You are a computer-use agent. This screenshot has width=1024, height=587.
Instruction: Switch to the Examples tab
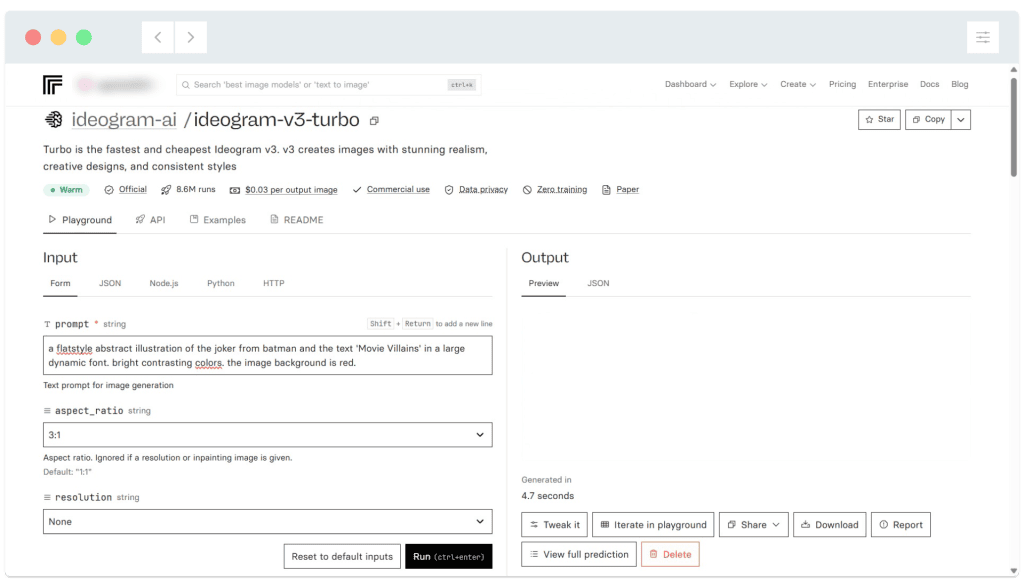coord(217,220)
